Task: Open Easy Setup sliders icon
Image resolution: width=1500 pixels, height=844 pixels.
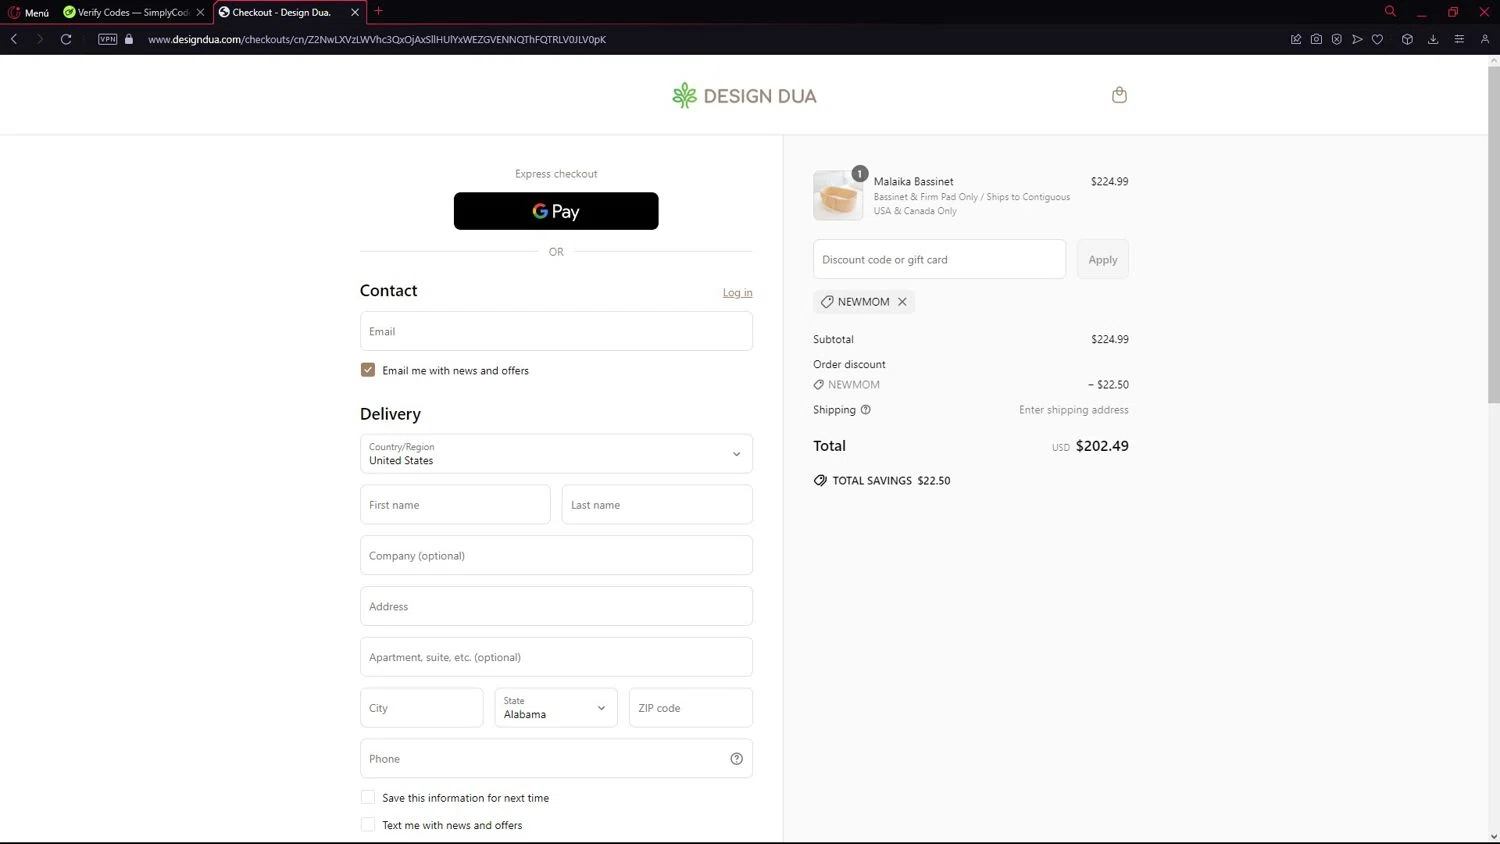Action: tap(1459, 39)
